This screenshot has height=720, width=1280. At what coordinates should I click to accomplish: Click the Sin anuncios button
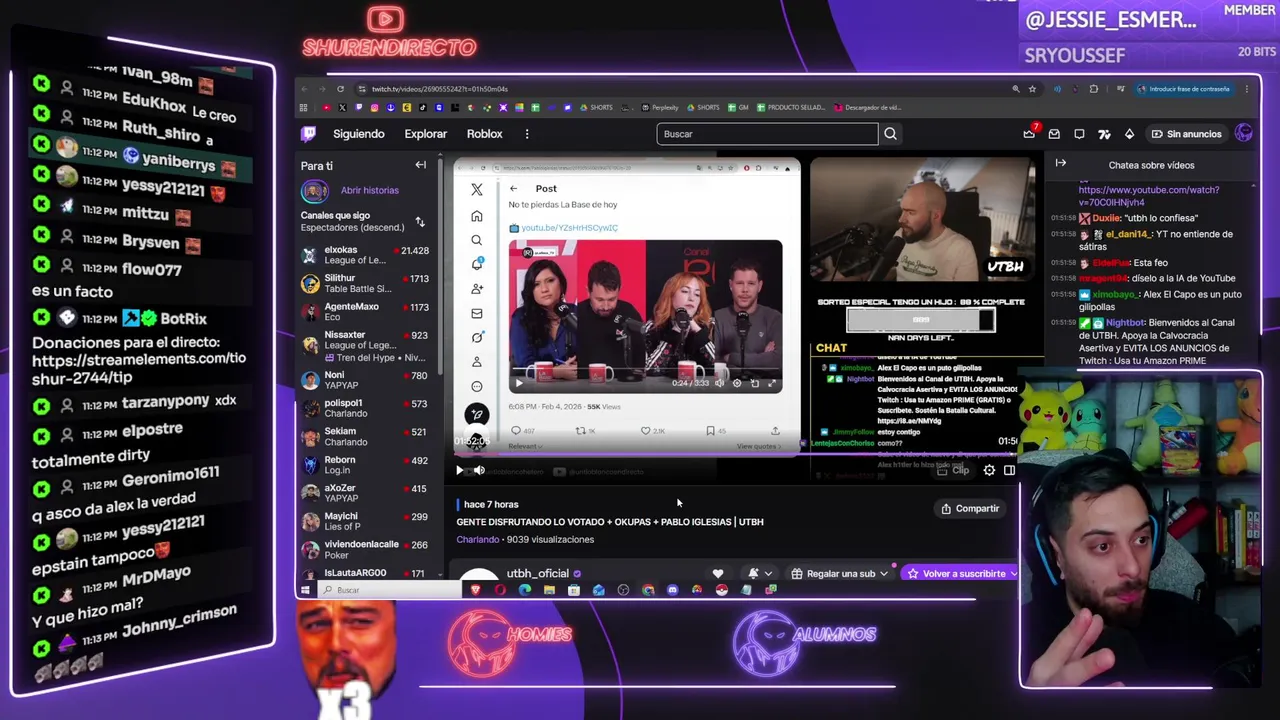1186,134
